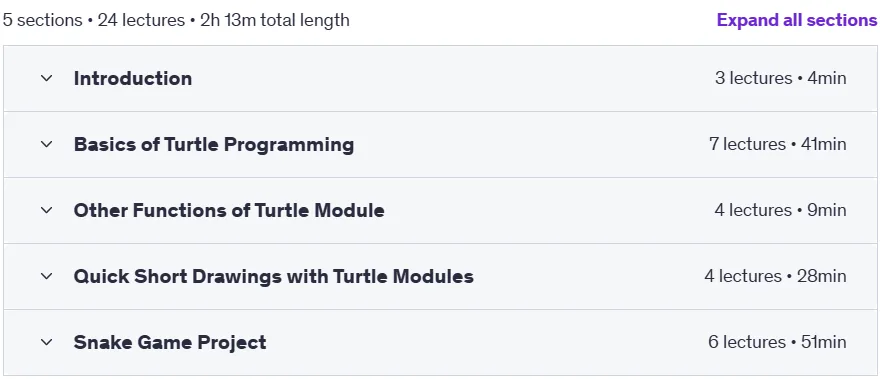The image size is (880, 379).
Task: Select Other Functions of Turtle Module title
Action: 229,211
